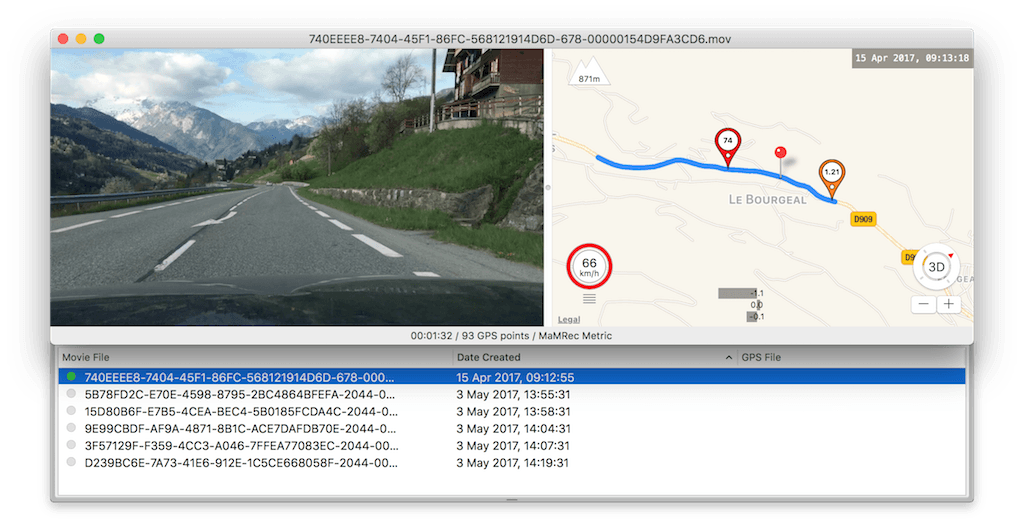Click date 3 May 2017, 13:55:31 cell

click(x=513, y=394)
